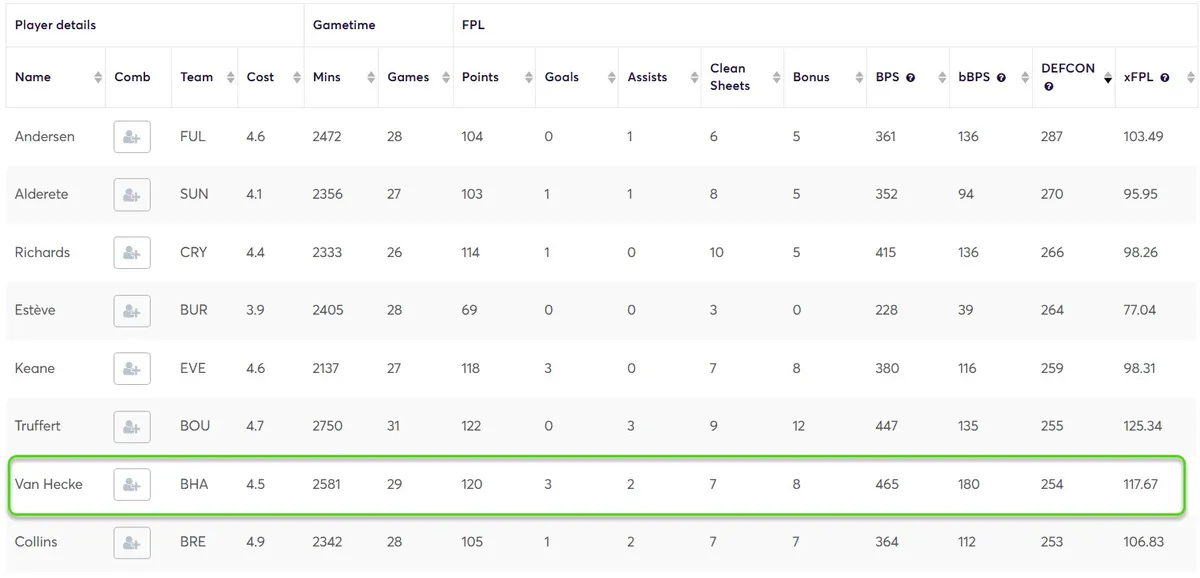Sort the table by Cost

point(260,77)
